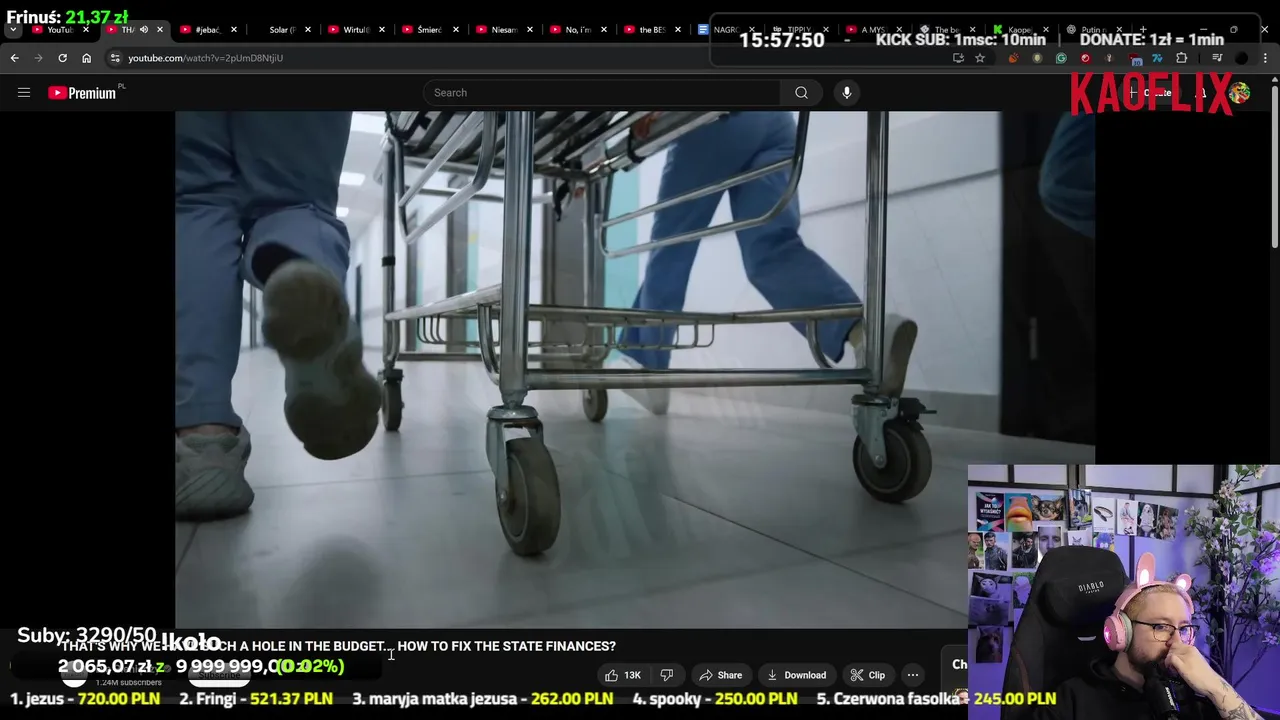Like the video with 13K likes
This screenshot has width=1280, height=720.
(x=623, y=675)
